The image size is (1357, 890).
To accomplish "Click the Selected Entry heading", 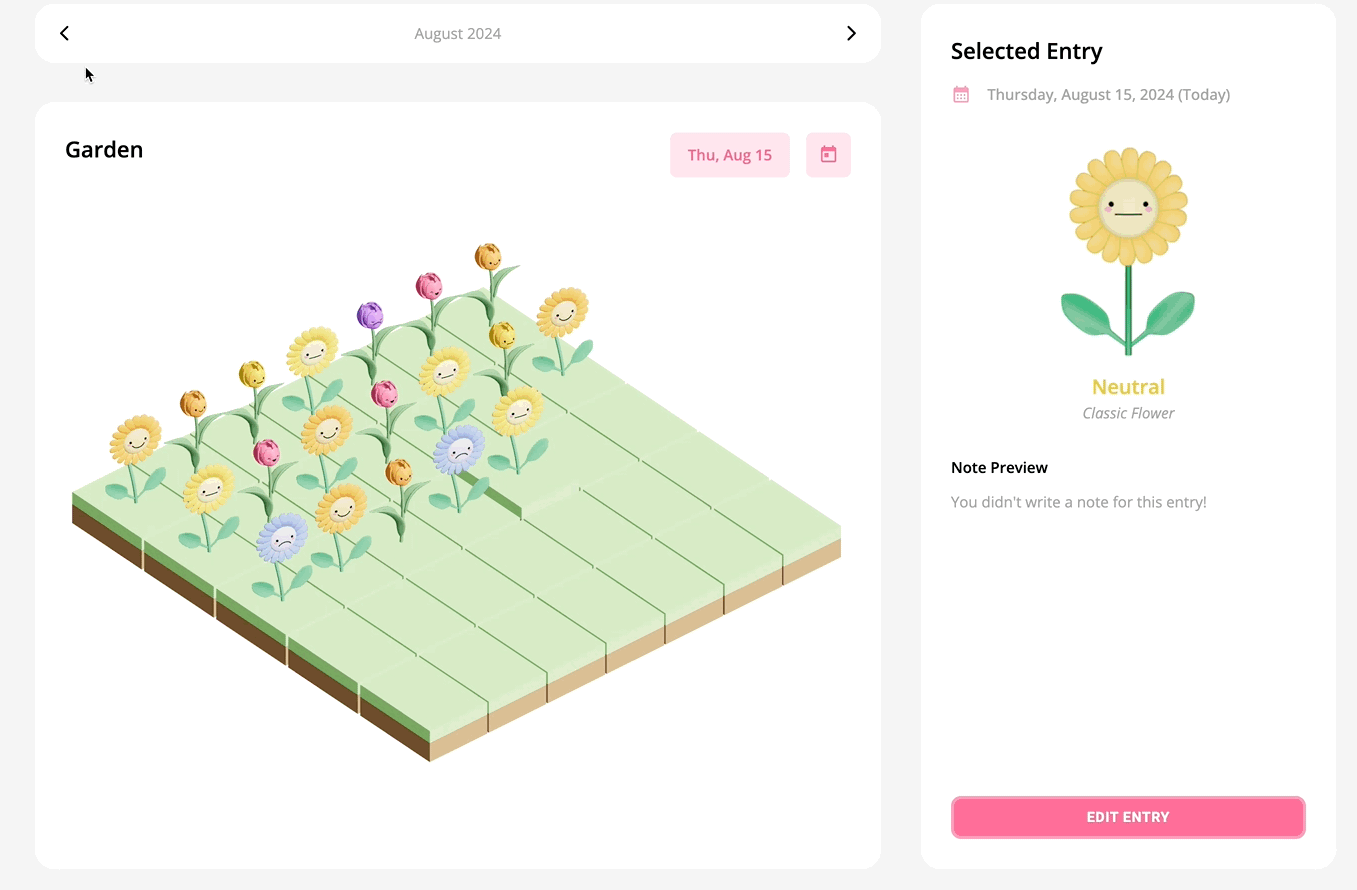I will pyautogui.click(x=1026, y=52).
